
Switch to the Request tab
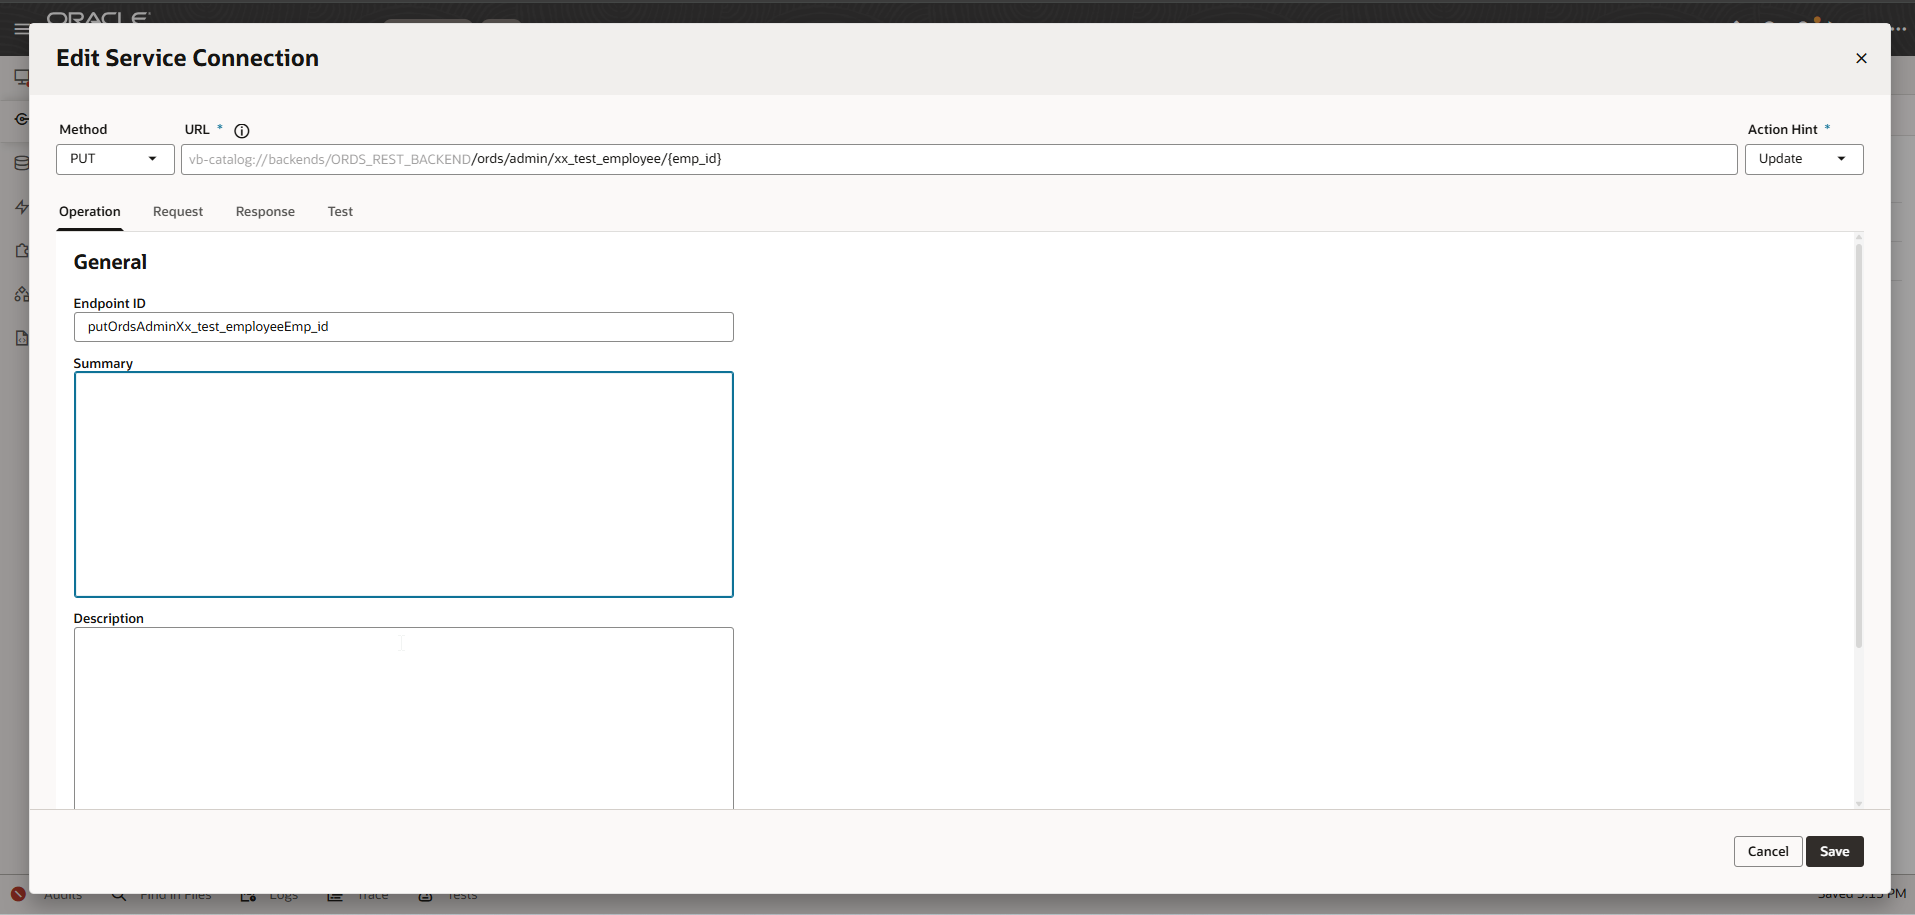point(178,212)
